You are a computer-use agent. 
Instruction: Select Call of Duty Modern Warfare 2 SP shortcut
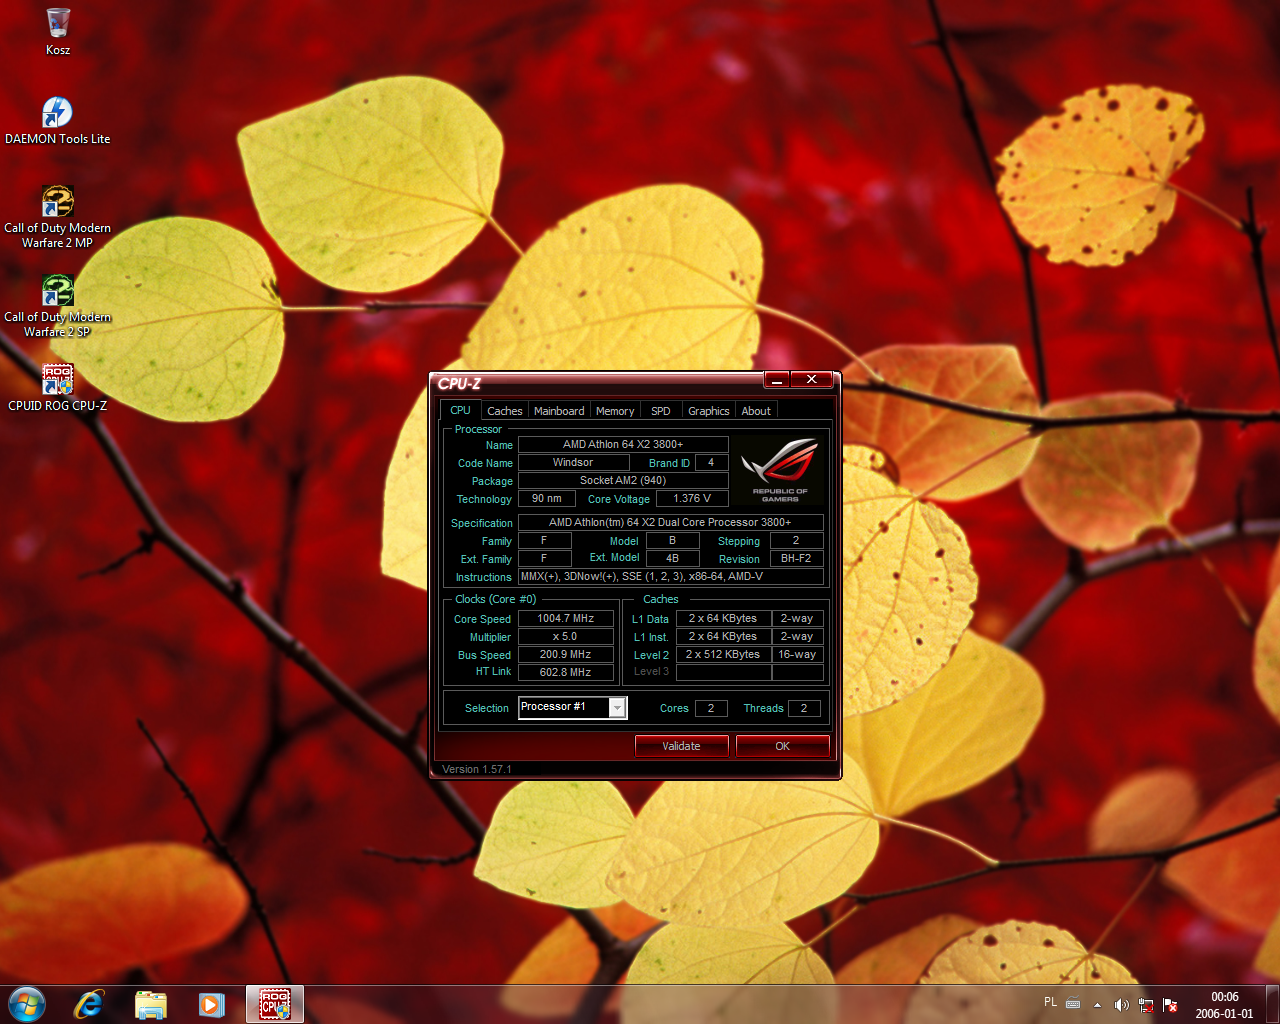click(x=57, y=291)
